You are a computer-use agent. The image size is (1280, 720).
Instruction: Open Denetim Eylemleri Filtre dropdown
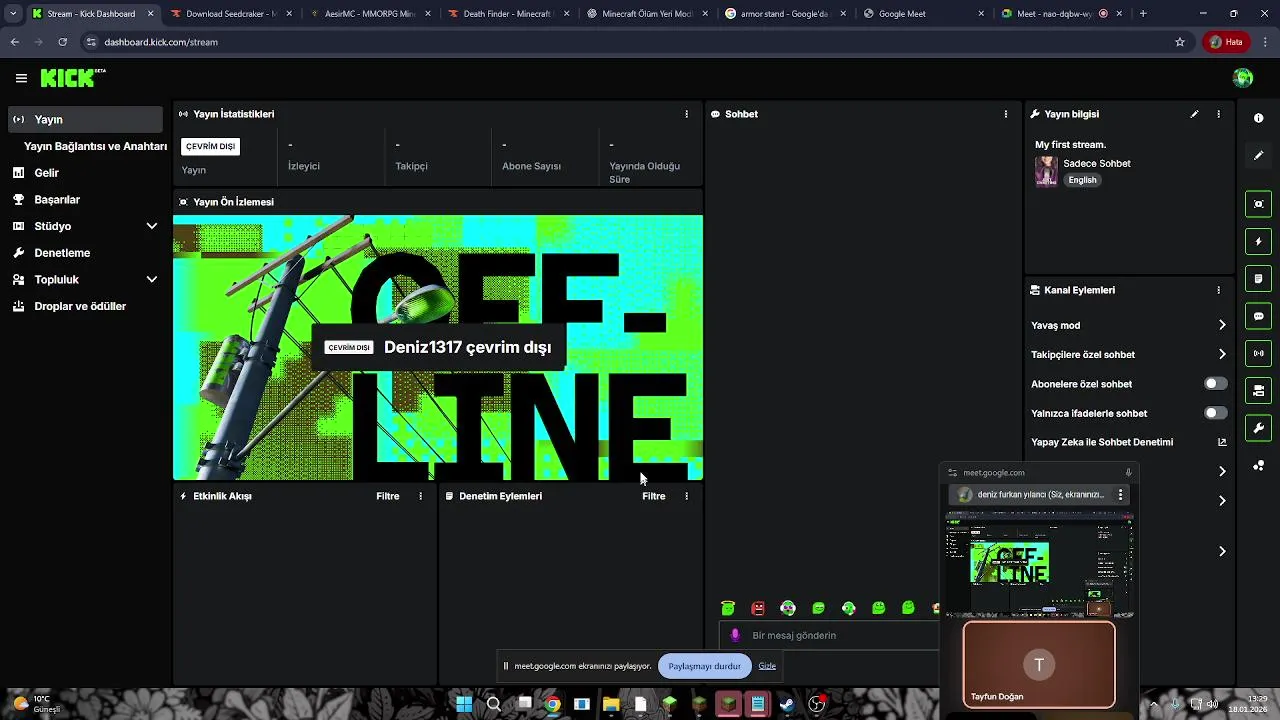(654, 496)
